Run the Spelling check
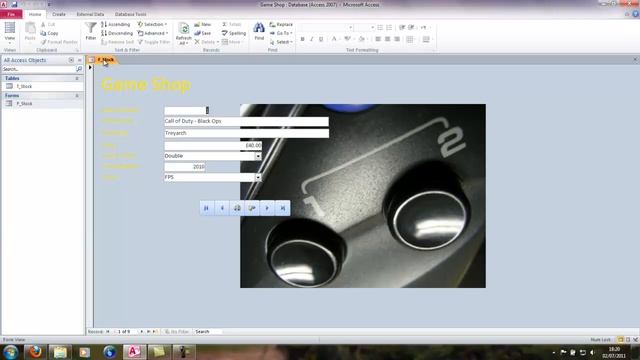 (234, 33)
